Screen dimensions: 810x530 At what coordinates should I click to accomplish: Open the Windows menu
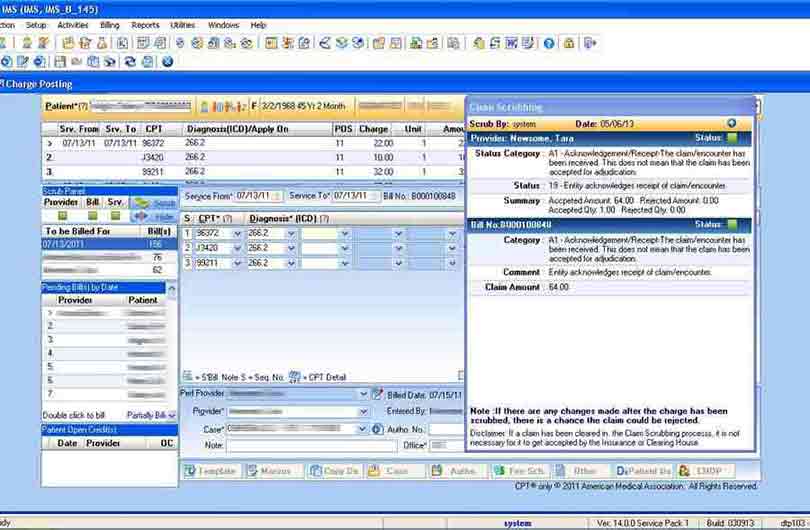pyautogui.click(x=223, y=25)
